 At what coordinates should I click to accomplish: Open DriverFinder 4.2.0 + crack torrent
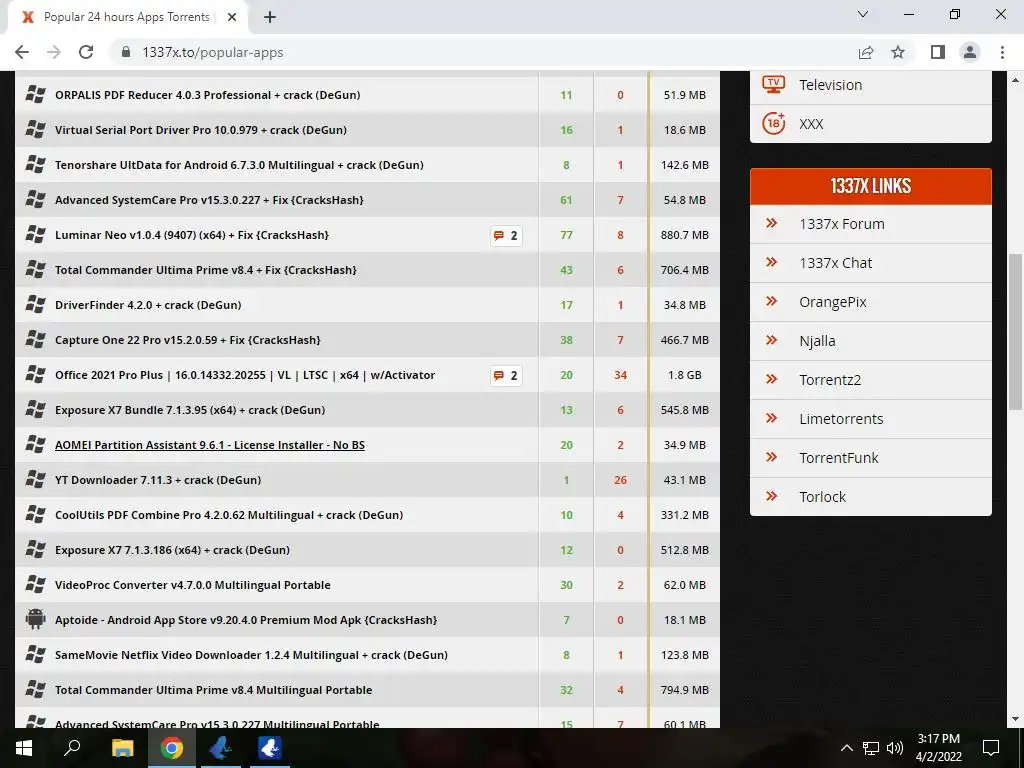coord(148,305)
